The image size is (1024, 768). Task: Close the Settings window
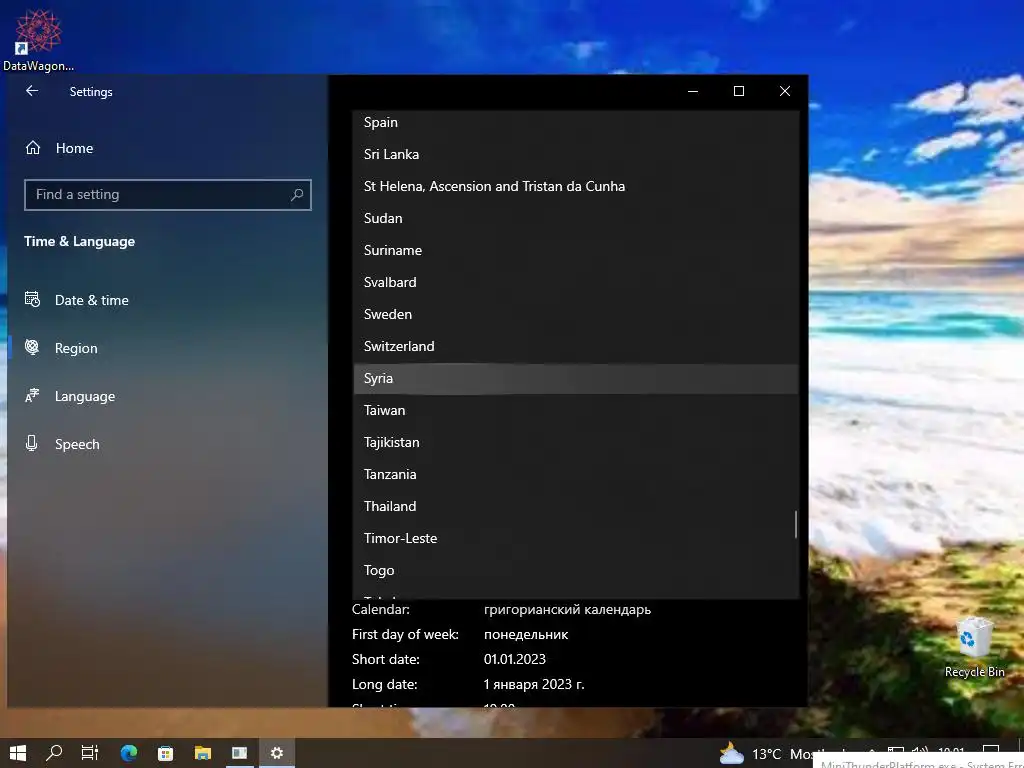pos(785,91)
